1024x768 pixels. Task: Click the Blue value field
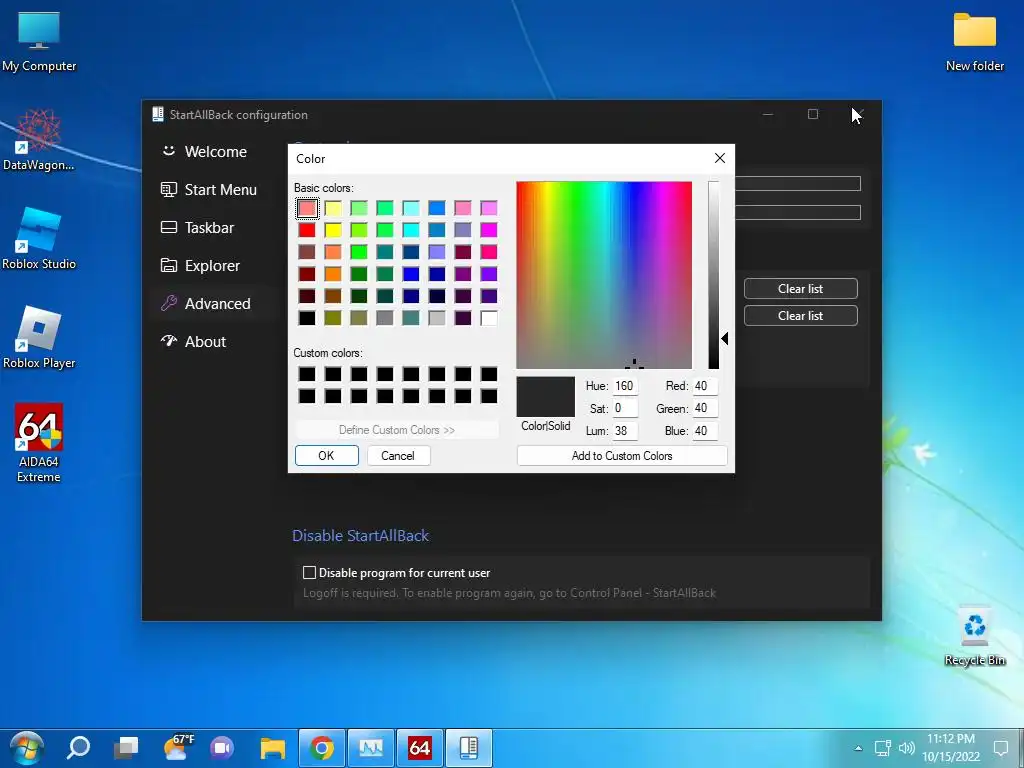[x=705, y=430]
